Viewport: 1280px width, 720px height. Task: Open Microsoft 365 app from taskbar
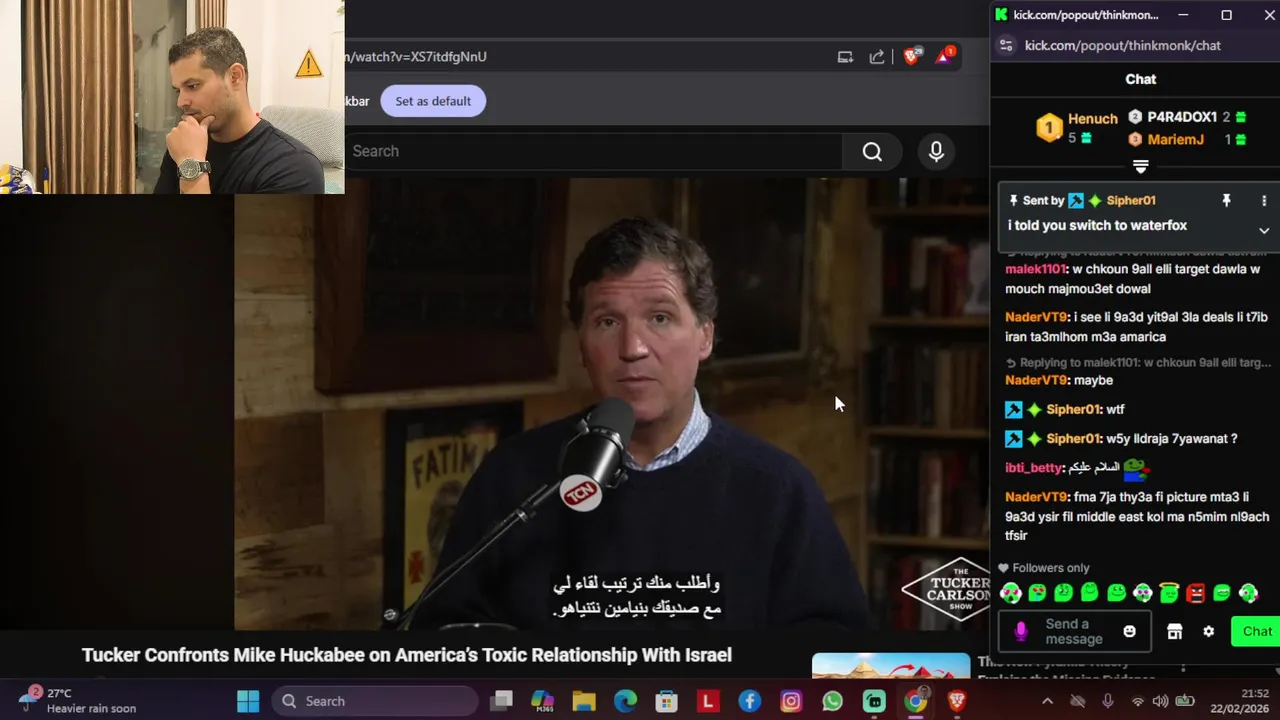point(542,701)
